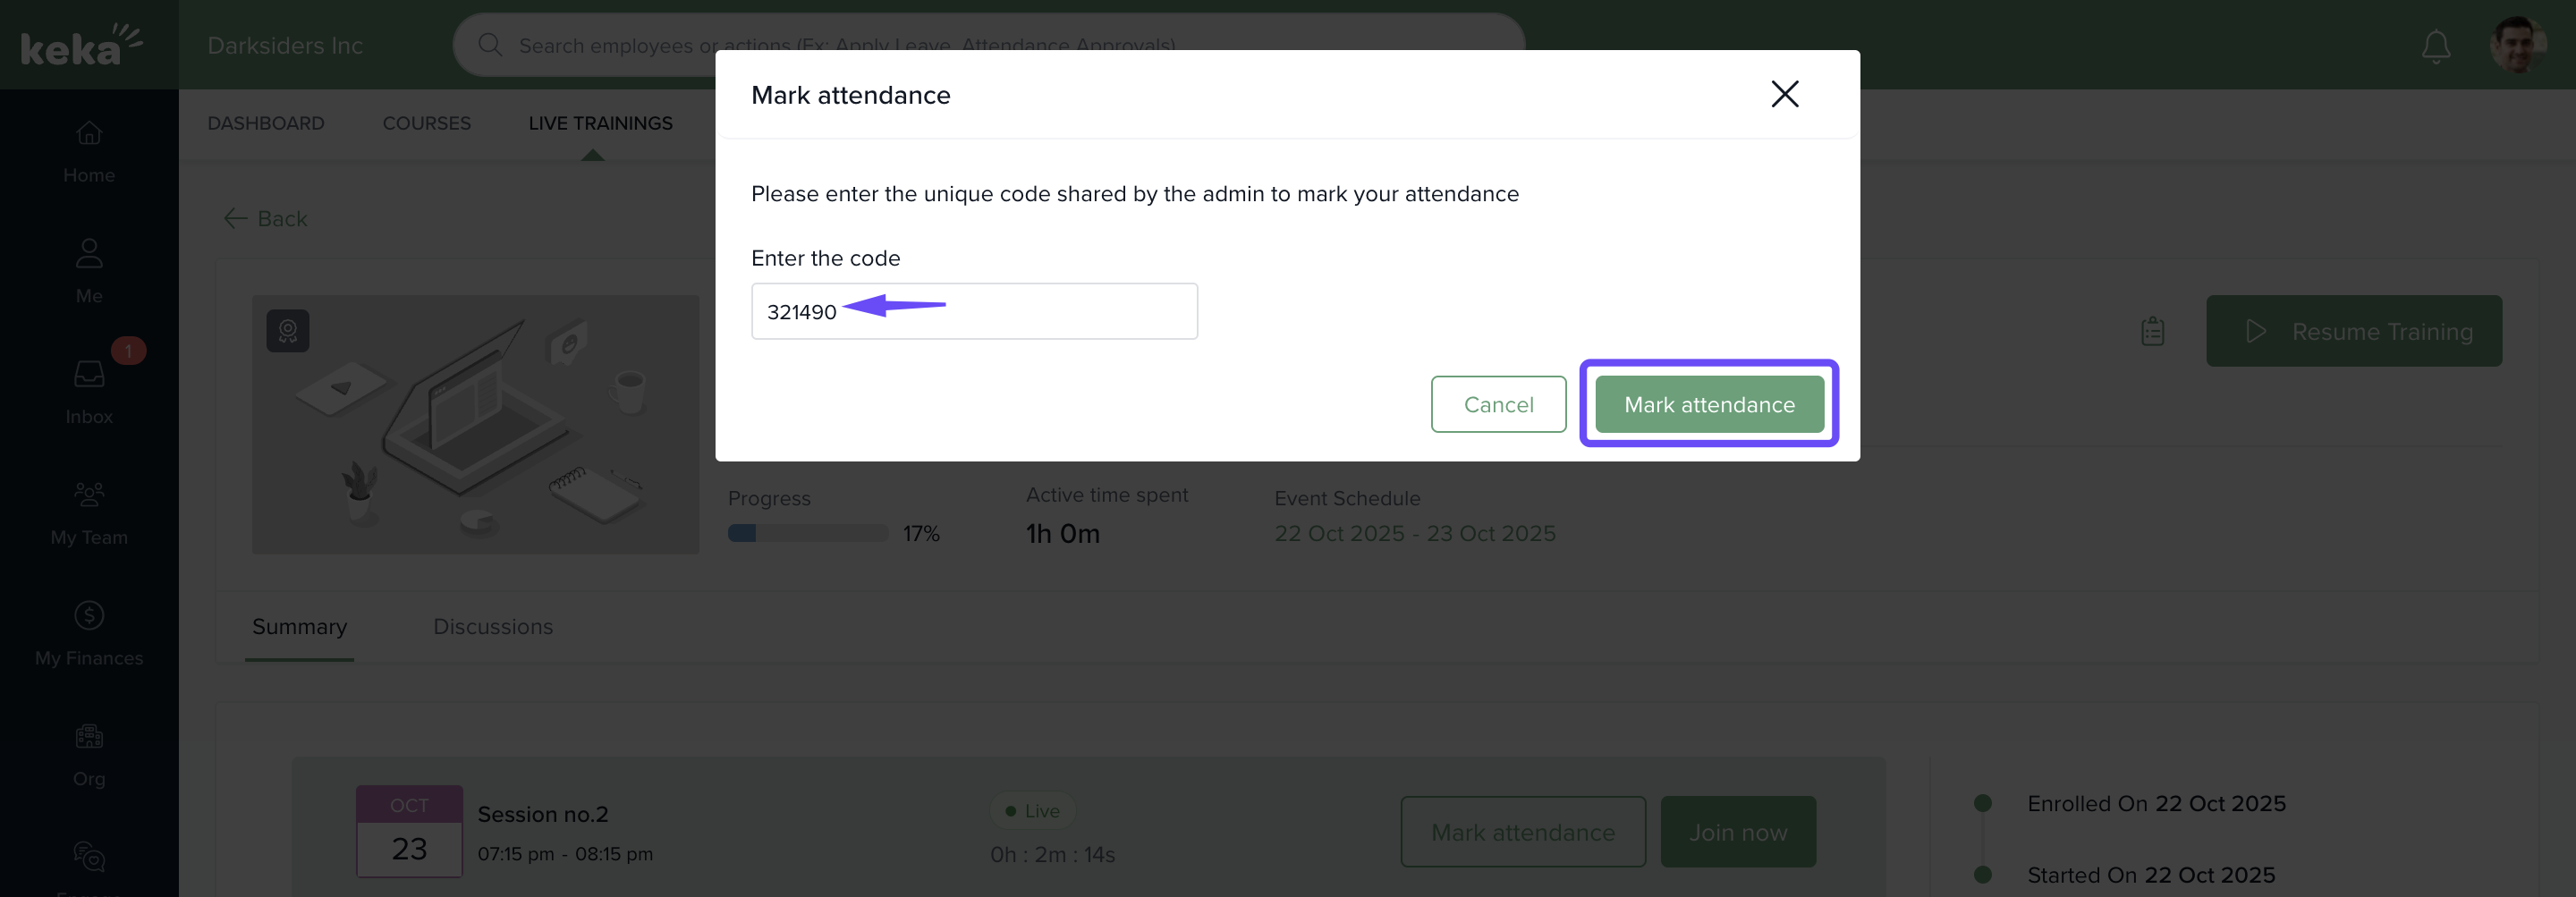The height and width of the screenshot is (897, 2576).
Task: Close the Mark attendance dialog
Action: (x=1784, y=94)
